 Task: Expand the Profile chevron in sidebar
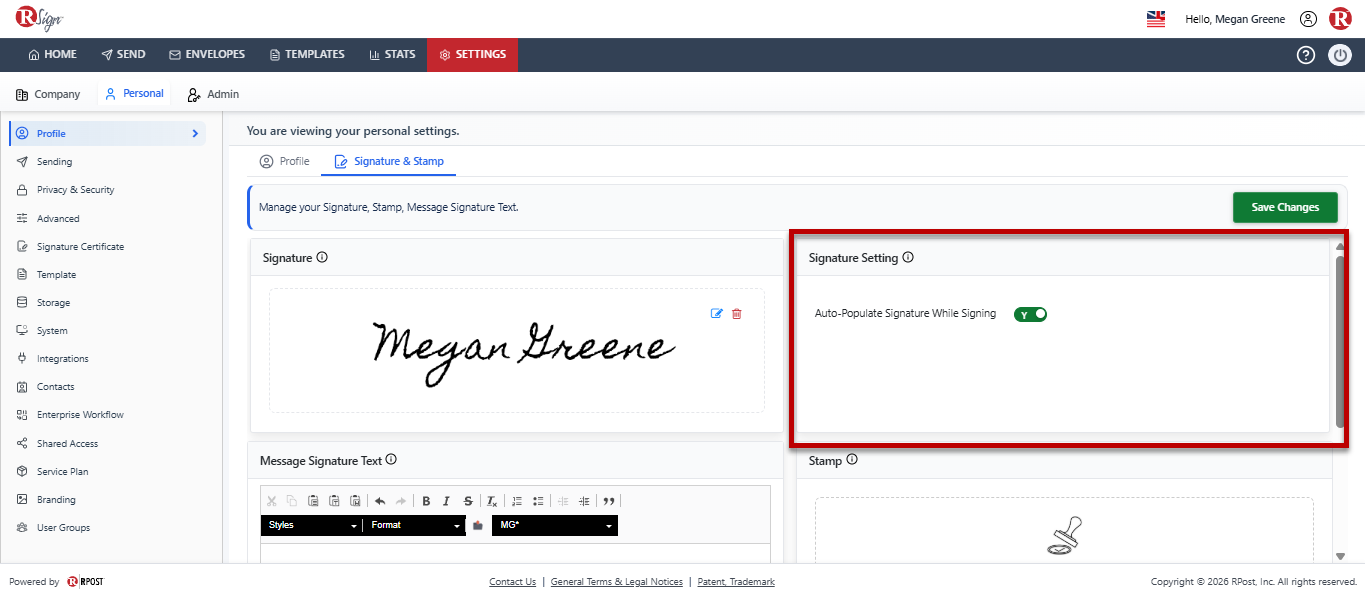coord(195,133)
